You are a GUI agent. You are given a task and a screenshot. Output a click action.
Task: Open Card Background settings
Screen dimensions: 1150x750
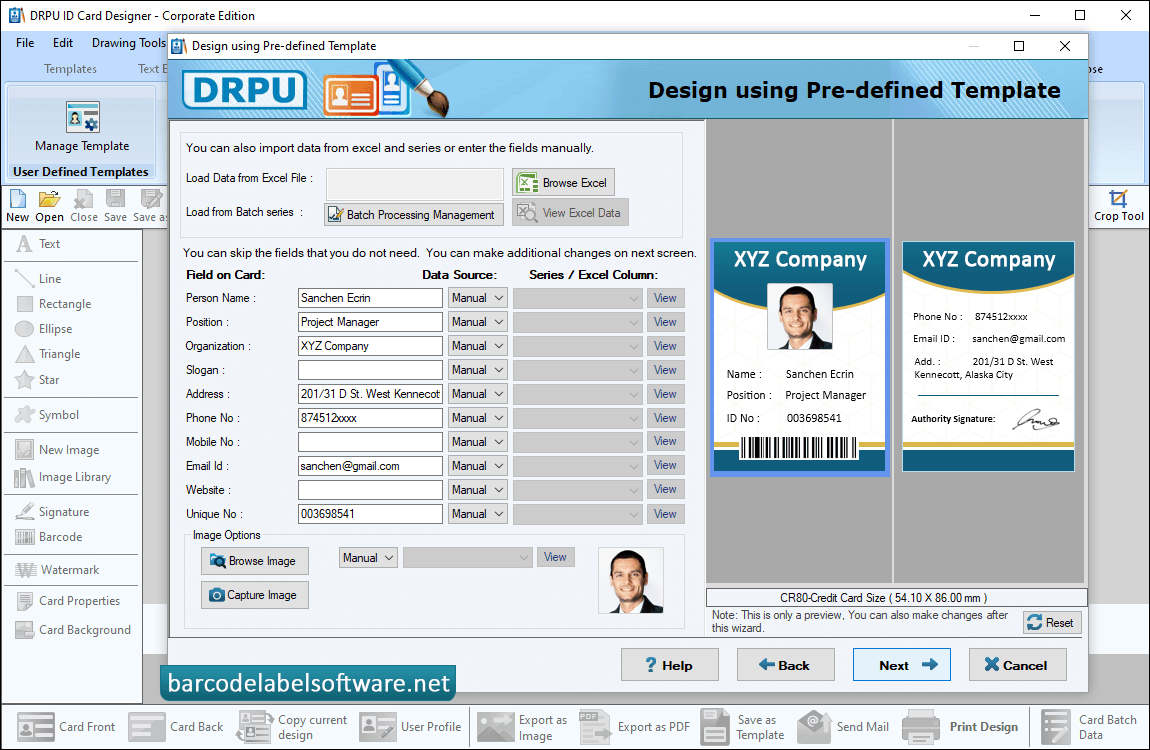point(71,630)
